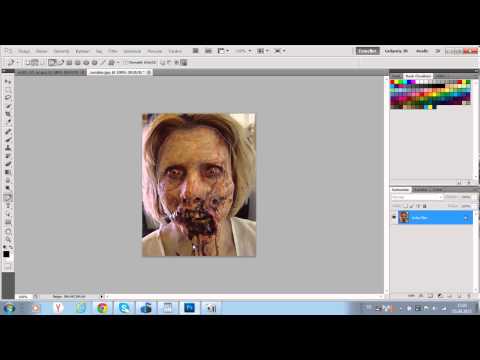
Task: Open the Help menu
Action: pyautogui.click(x=175, y=51)
